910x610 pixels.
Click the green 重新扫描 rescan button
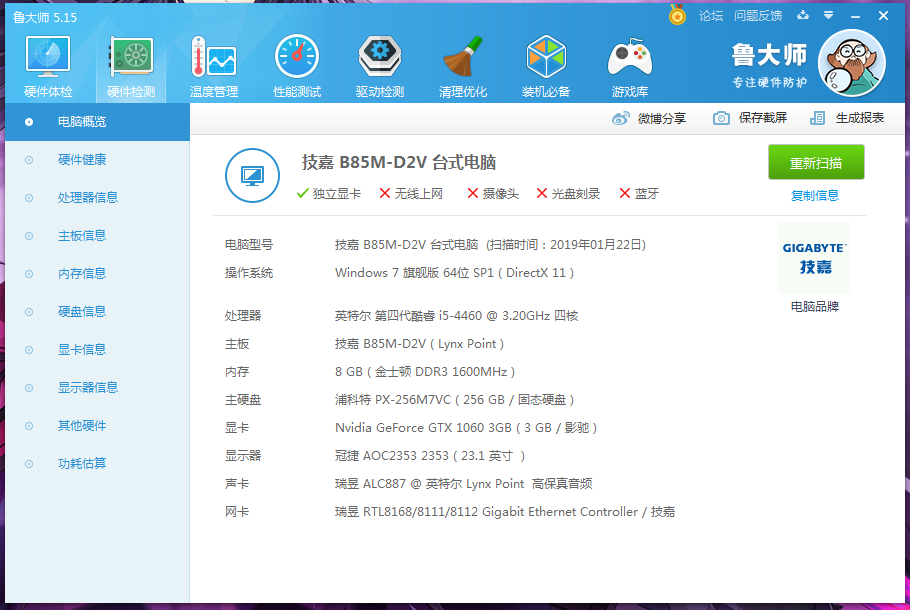[816, 163]
